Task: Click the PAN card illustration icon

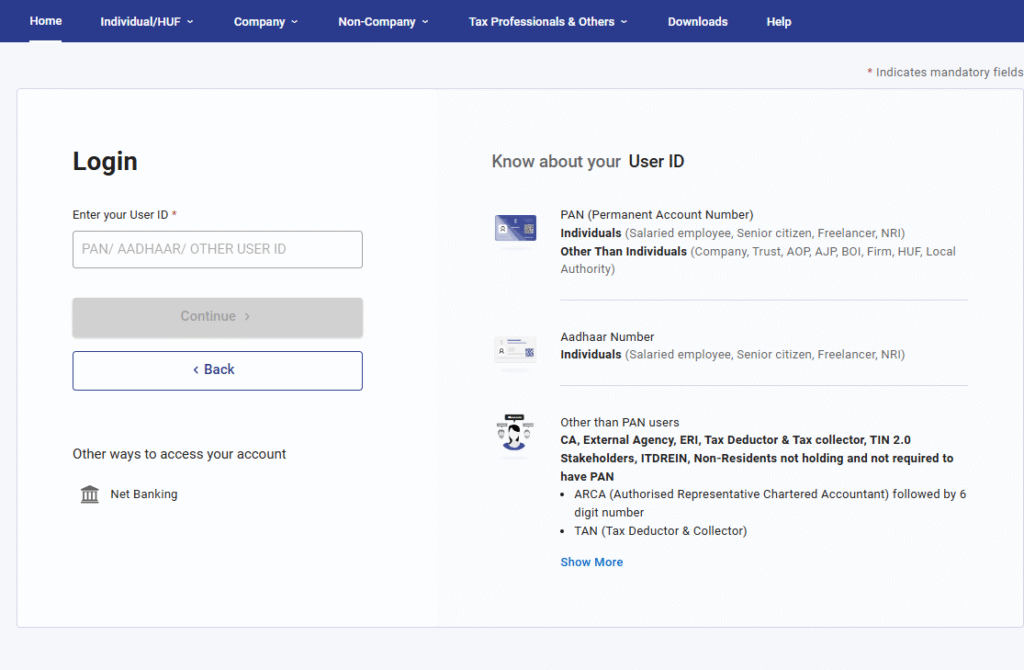Action: (516, 228)
